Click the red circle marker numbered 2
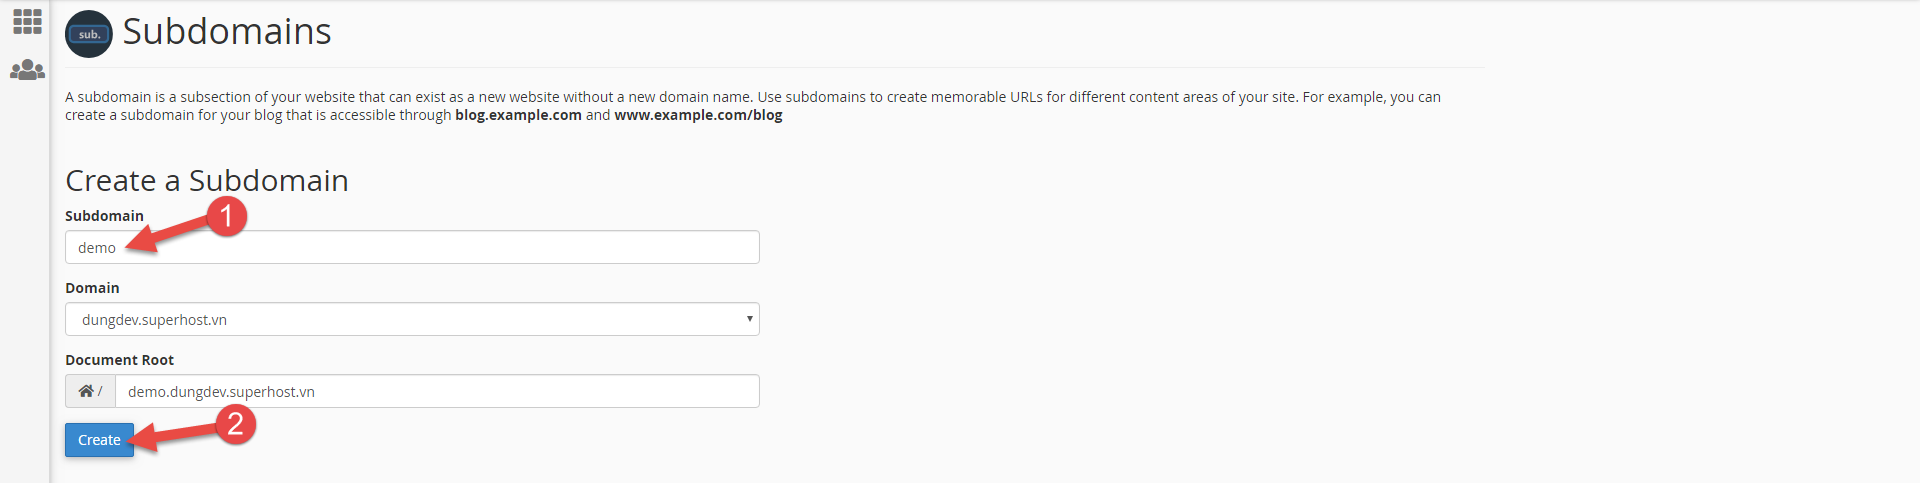1920x483 pixels. point(236,424)
